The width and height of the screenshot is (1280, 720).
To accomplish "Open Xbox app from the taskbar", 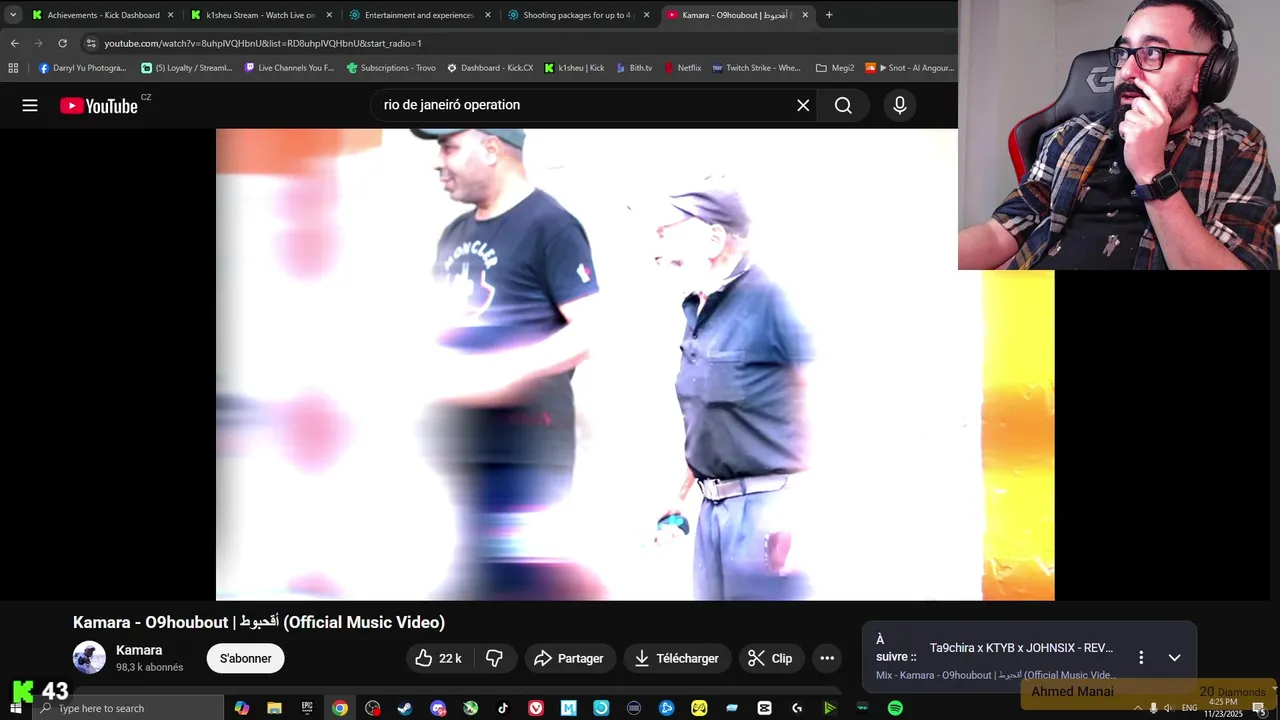I will (x=470, y=708).
